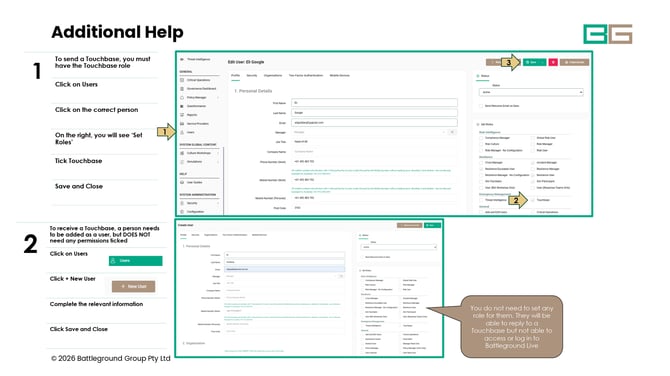The image size is (670, 376).
Task: Tick Risk User role in Edit User
Action: click(533, 150)
